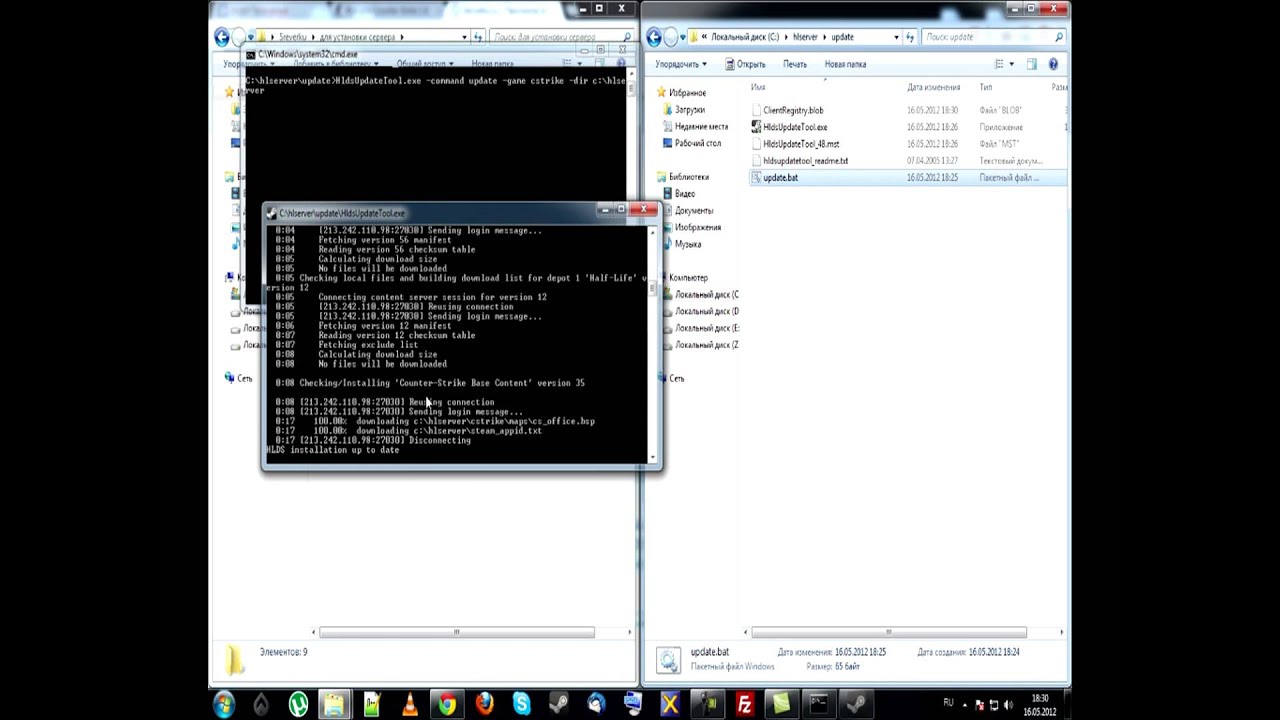Viewport: 1280px width, 720px height.
Task: Click the Windows Explorer taskbar icon
Action: click(x=334, y=704)
